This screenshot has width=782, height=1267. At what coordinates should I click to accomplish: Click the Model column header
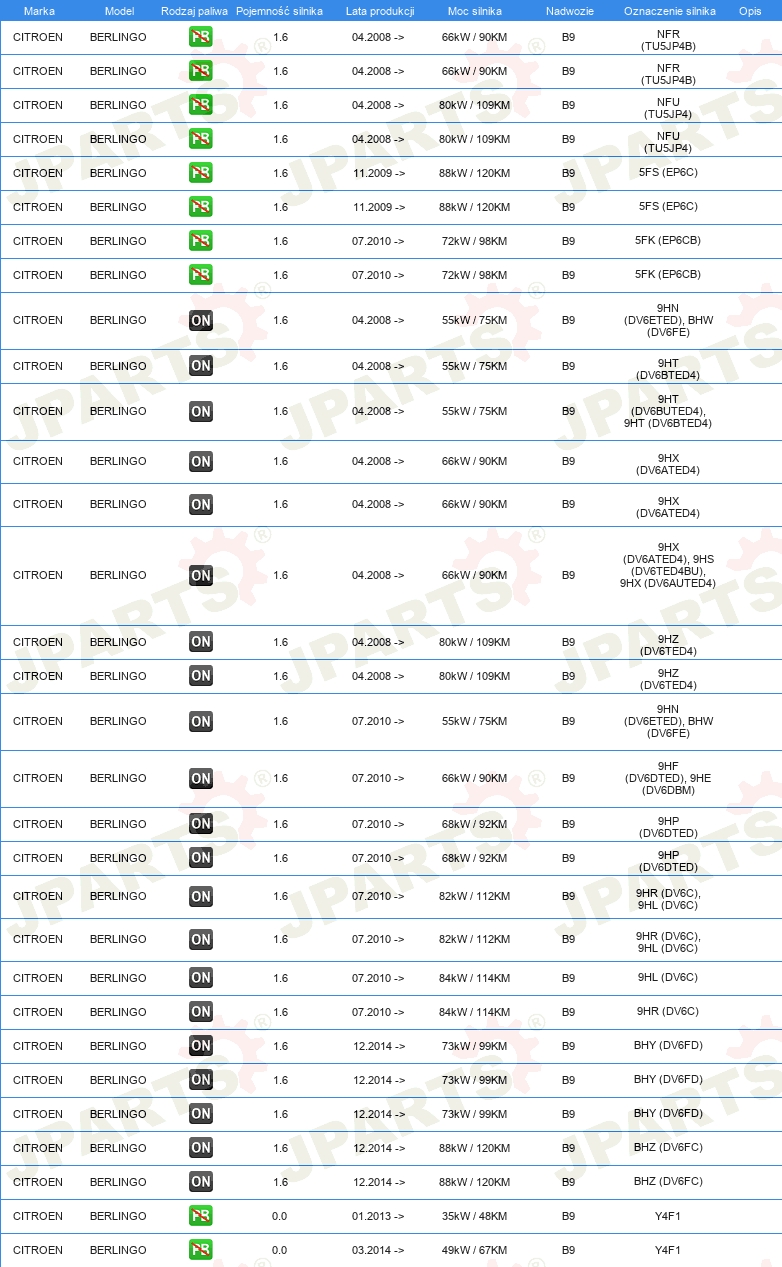(119, 11)
